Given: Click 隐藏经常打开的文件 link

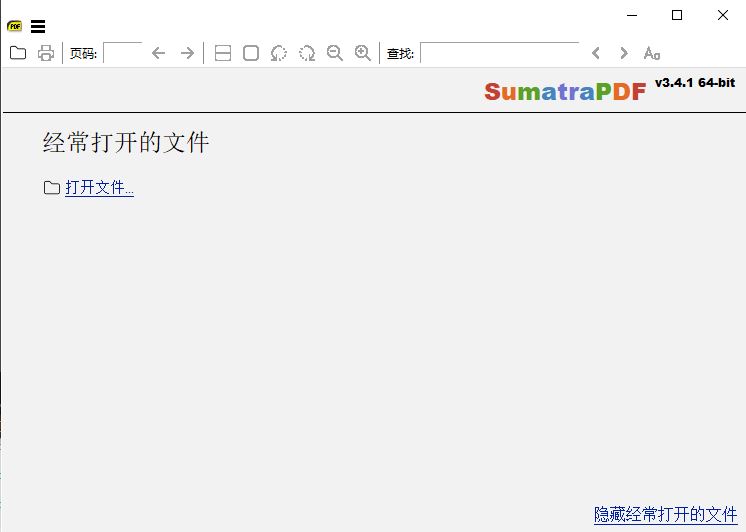Looking at the screenshot, I should (x=665, y=514).
